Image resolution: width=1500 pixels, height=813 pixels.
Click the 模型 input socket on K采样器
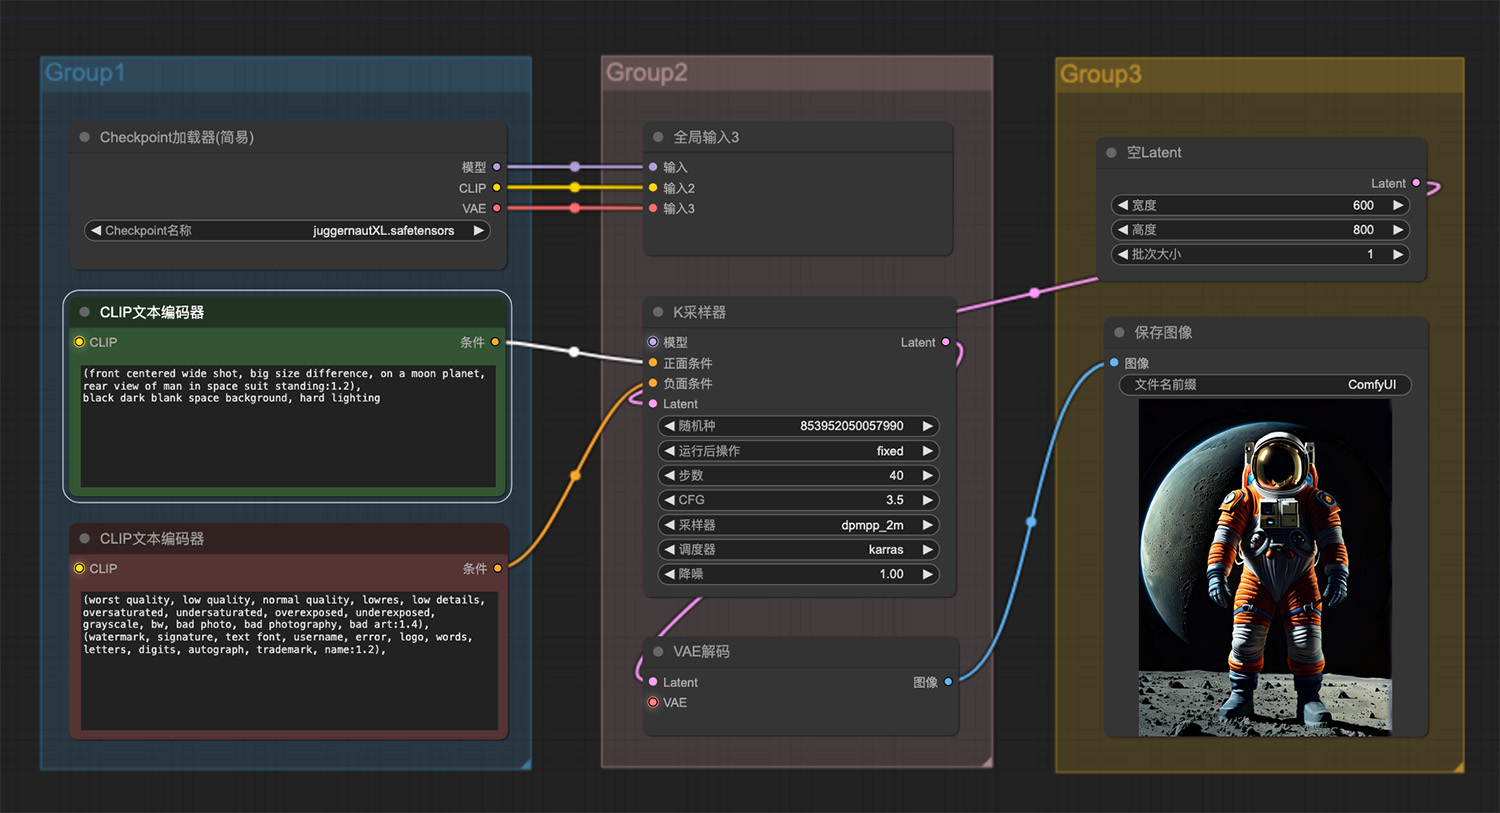point(653,342)
